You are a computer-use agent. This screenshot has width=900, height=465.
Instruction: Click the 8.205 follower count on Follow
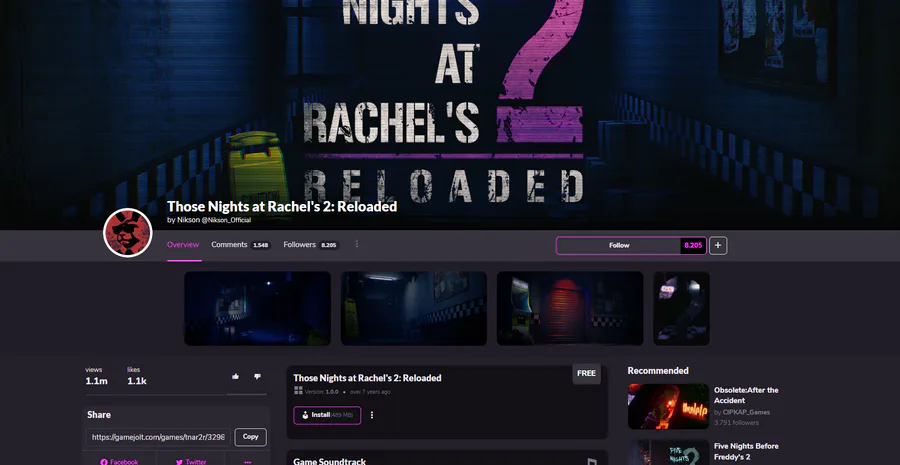pyautogui.click(x=693, y=246)
